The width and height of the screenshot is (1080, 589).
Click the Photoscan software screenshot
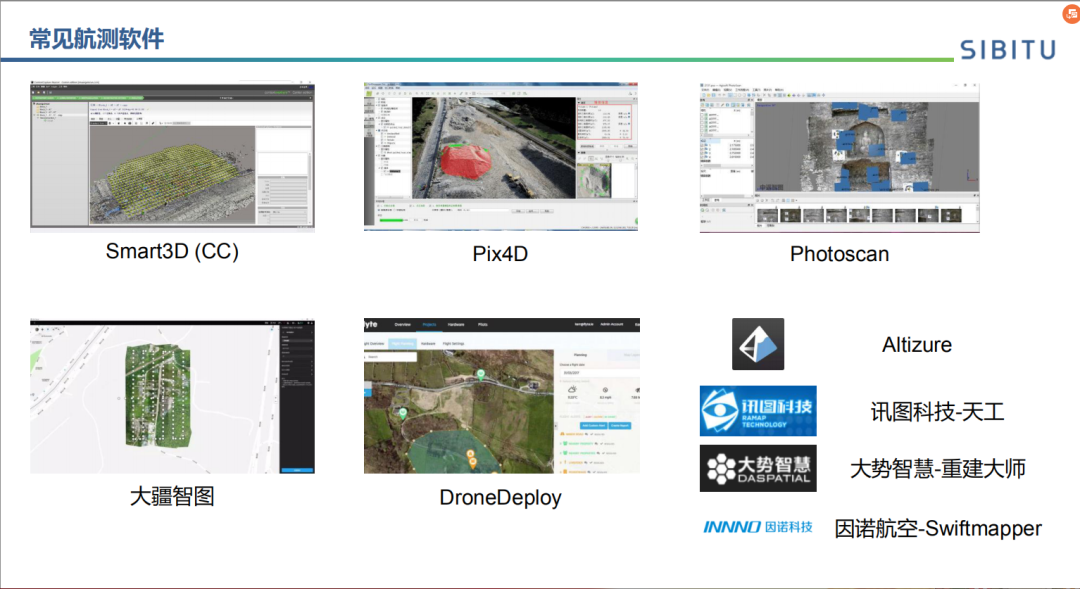point(839,157)
